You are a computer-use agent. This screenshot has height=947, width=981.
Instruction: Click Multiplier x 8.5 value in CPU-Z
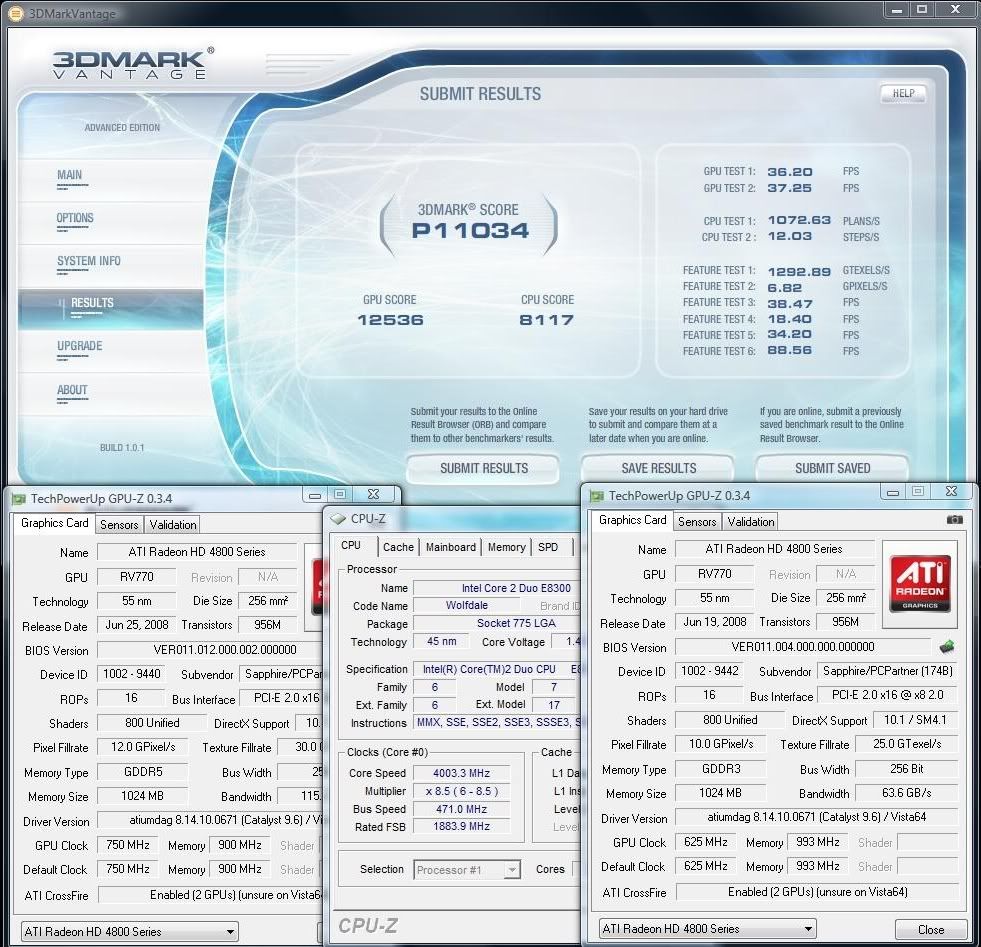[x=461, y=791]
